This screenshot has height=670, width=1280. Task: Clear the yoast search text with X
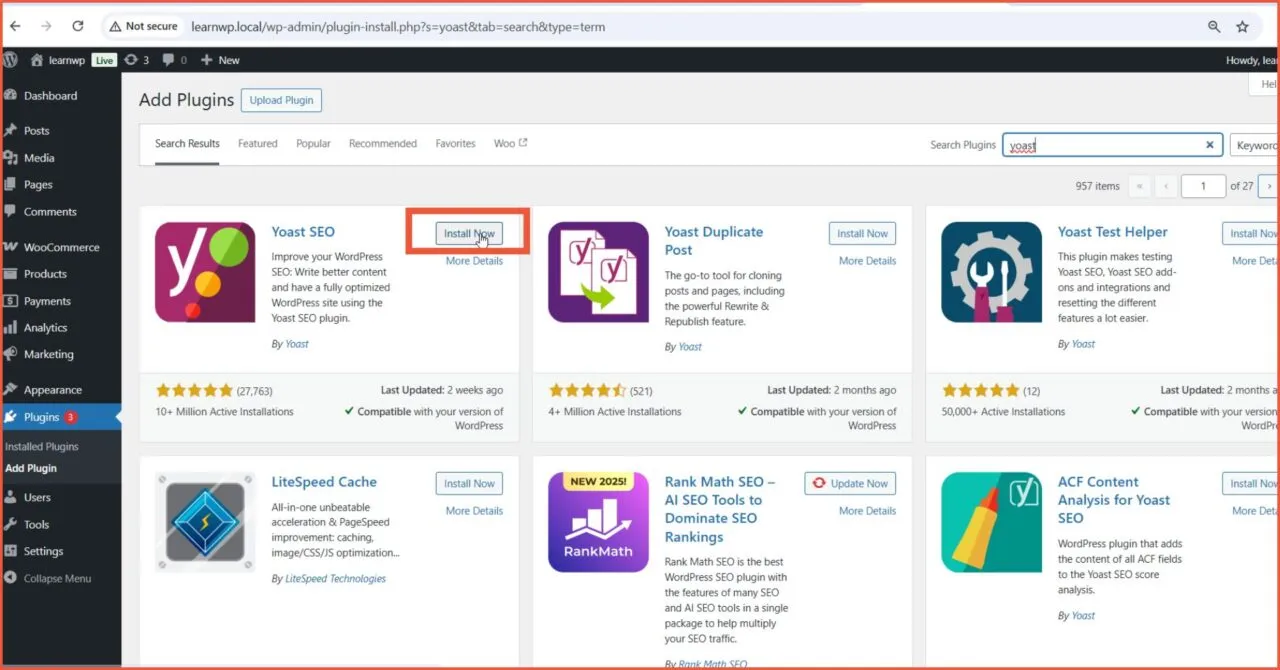[x=1209, y=145]
